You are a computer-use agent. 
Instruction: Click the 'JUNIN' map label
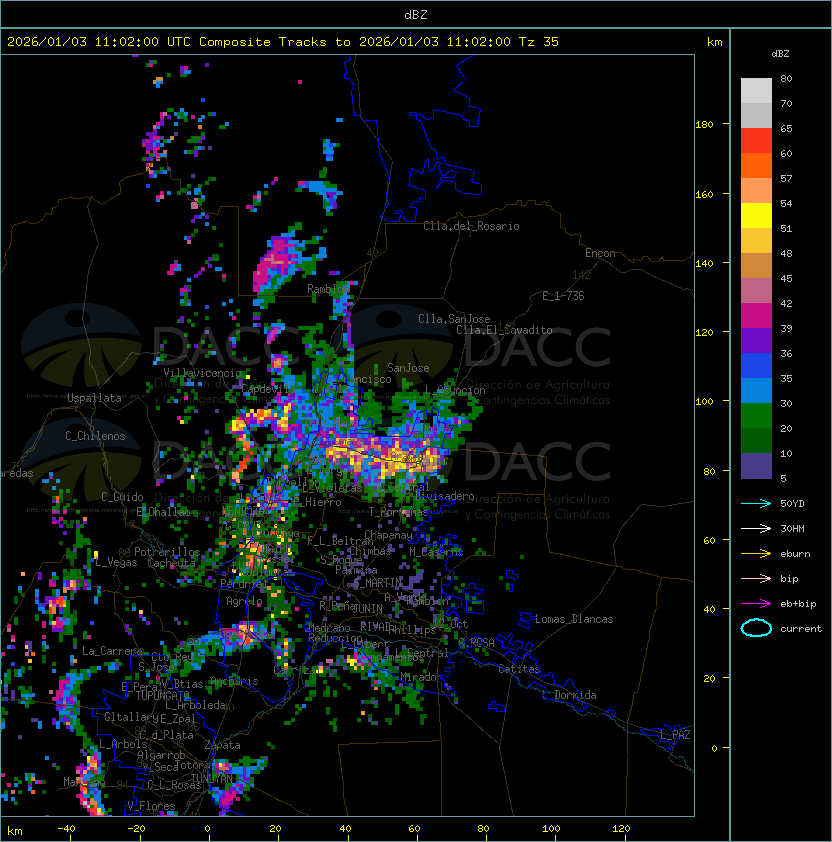pyautogui.click(x=368, y=608)
